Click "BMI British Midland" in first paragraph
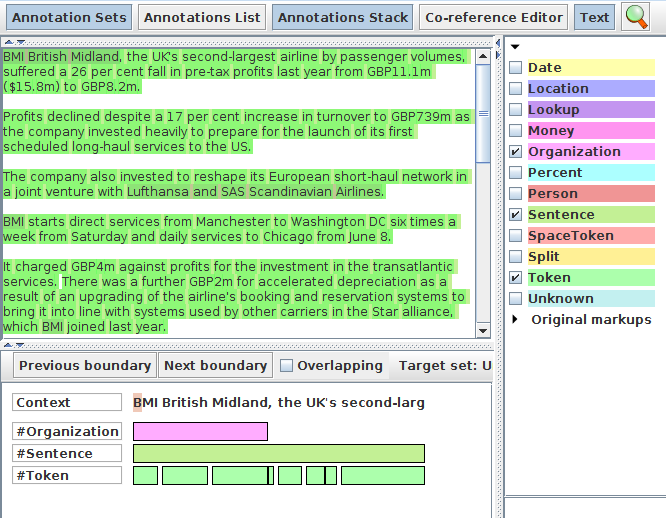The height and width of the screenshot is (518, 666). point(62,56)
